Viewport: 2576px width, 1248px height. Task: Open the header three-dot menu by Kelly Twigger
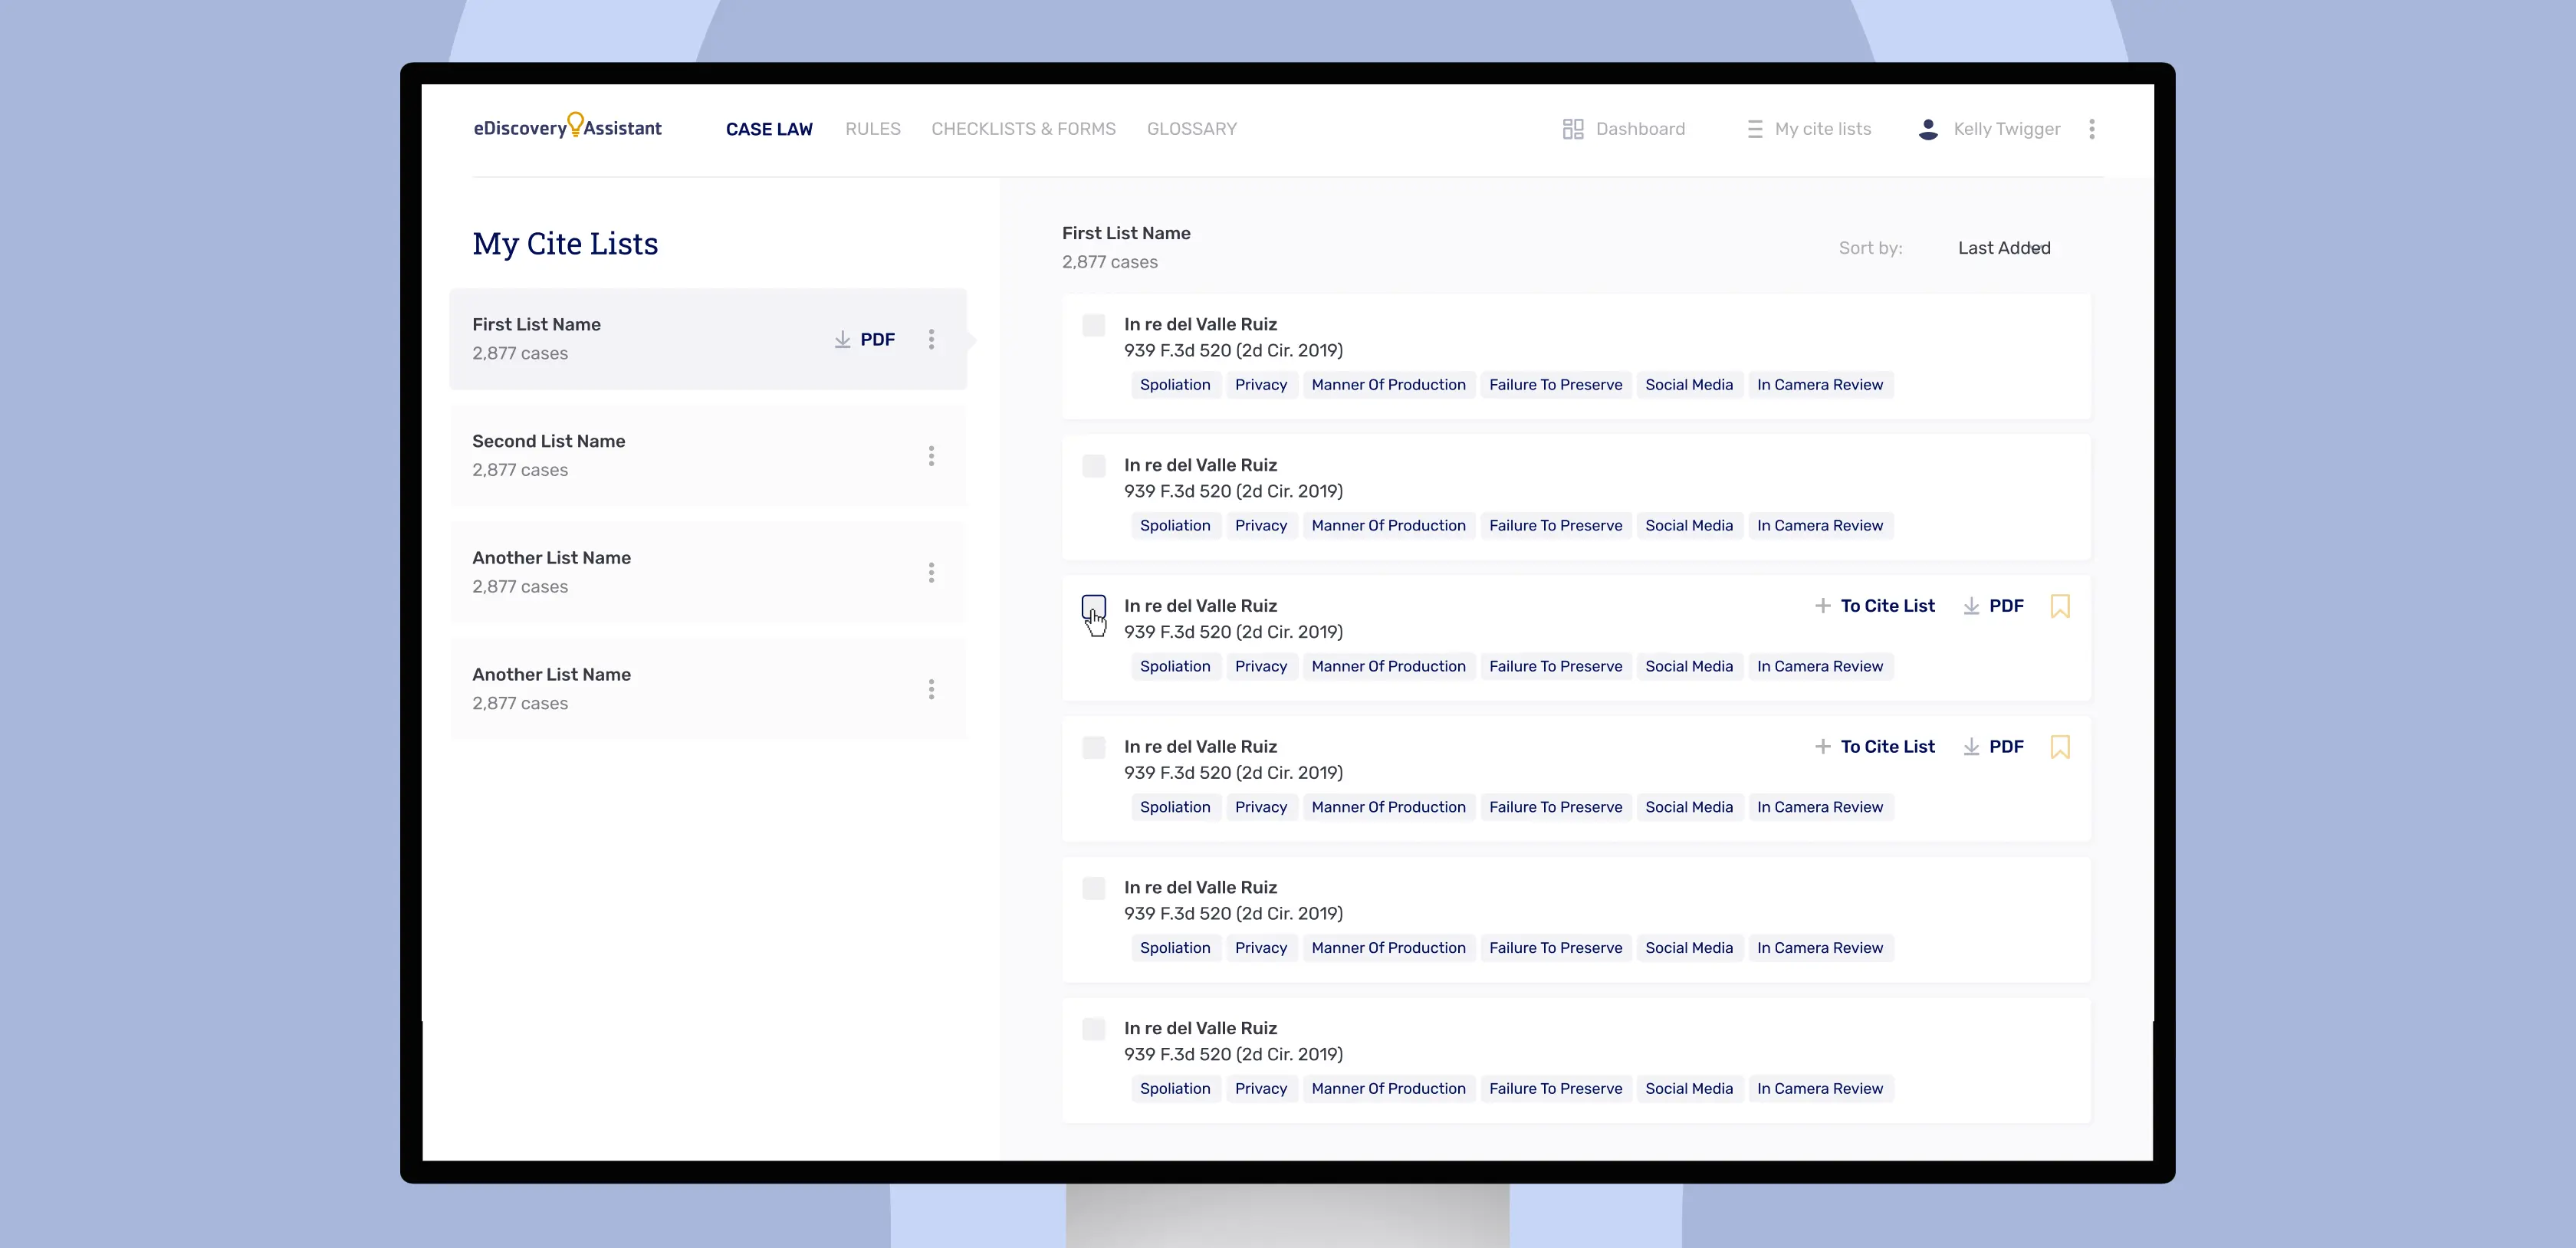2091,129
